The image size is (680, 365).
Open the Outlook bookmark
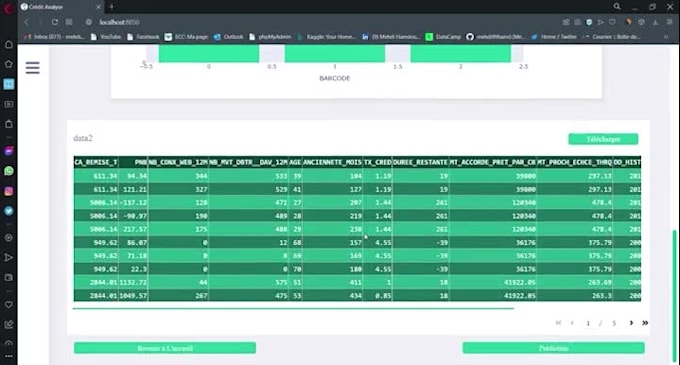pos(229,37)
